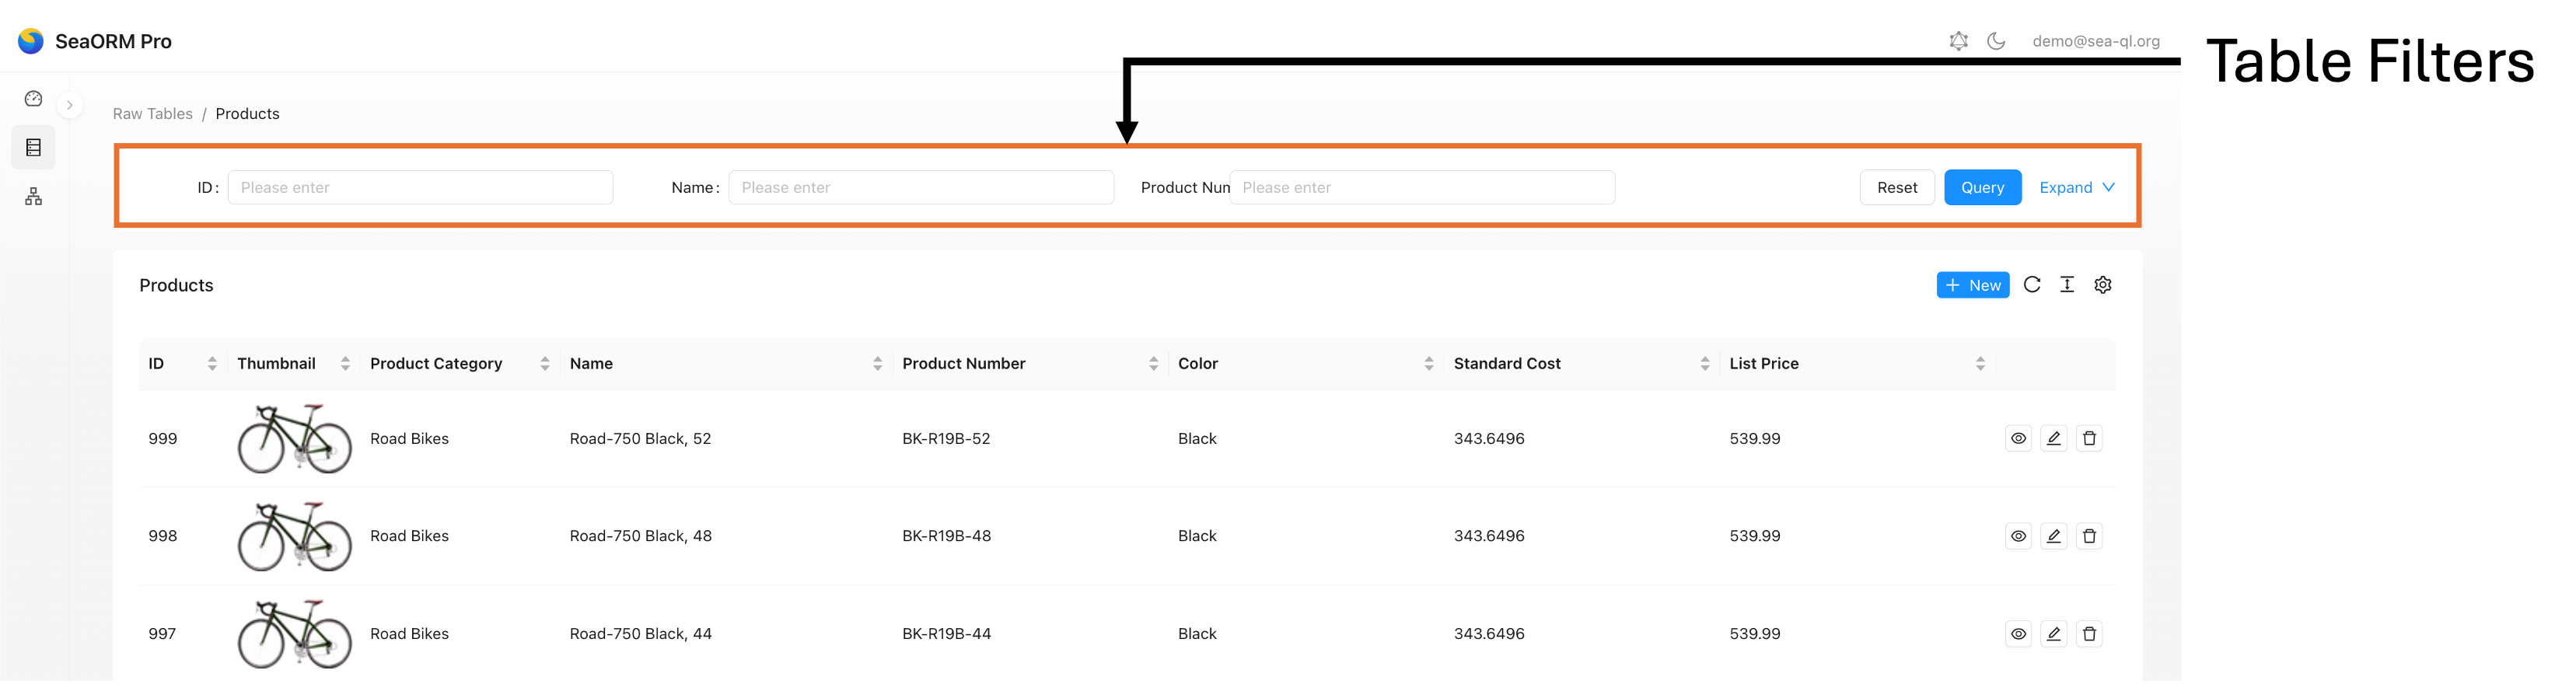View product 999 details eye icon
Image resolution: width=2576 pixels, height=684 pixels.
point(2018,439)
